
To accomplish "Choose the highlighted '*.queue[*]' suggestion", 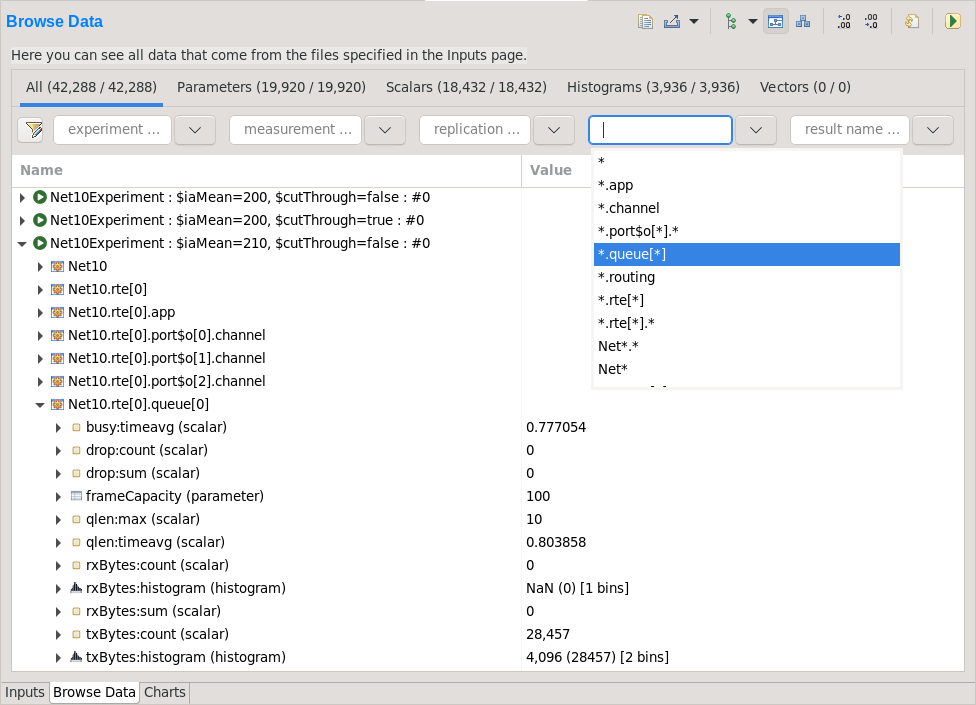I will click(x=747, y=254).
